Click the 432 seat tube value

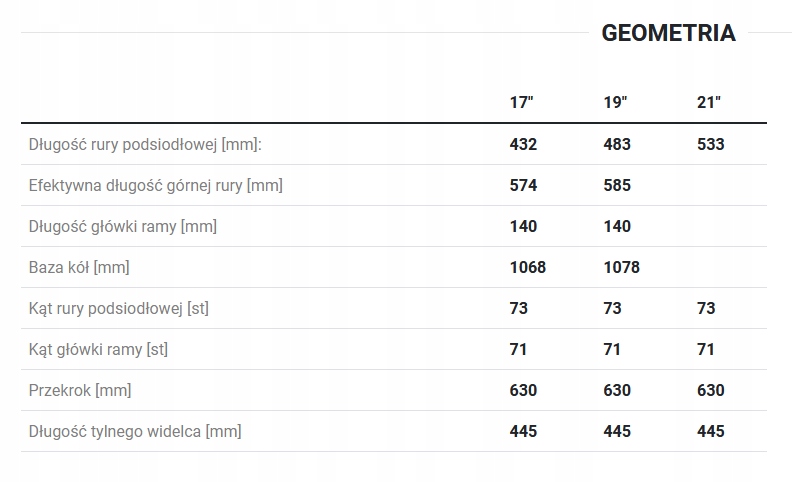point(523,144)
